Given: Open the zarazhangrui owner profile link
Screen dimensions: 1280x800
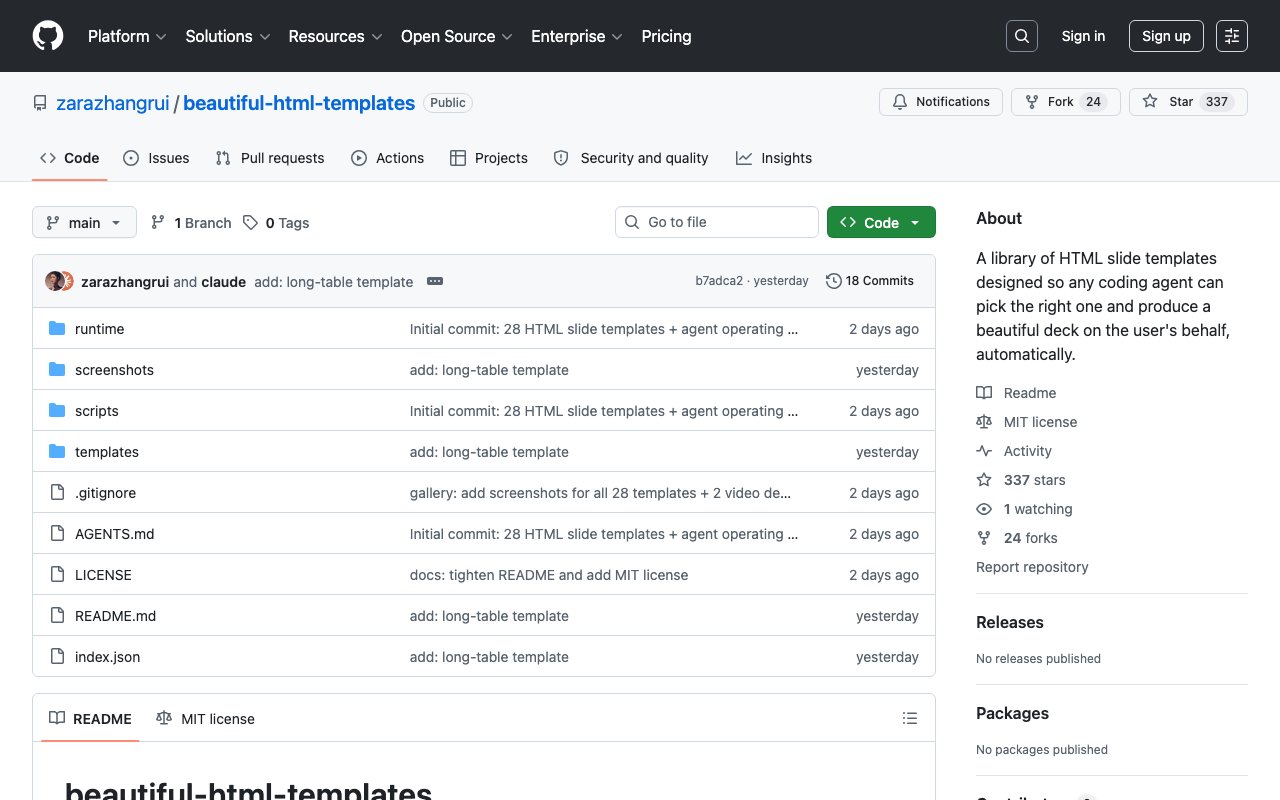Looking at the screenshot, I should pyautogui.click(x=113, y=103).
